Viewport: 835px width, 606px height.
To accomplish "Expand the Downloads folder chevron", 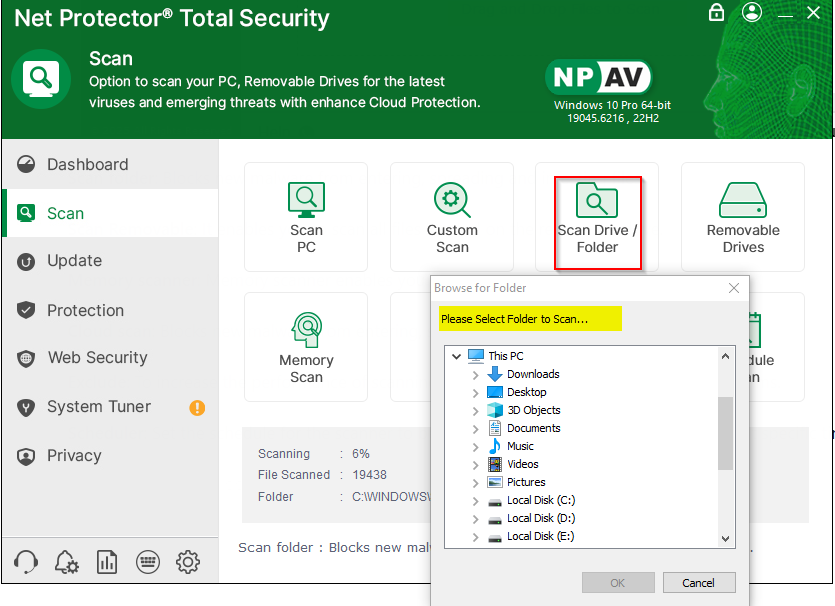I will coord(475,374).
